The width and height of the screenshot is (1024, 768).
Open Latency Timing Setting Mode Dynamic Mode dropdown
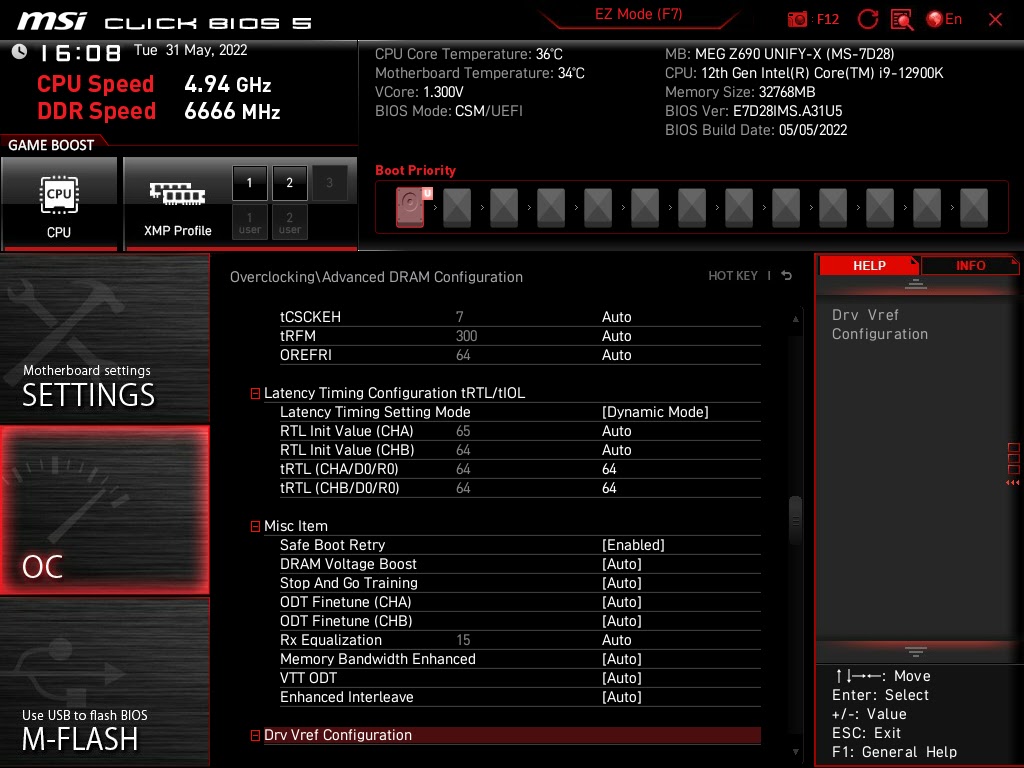pos(655,412)
